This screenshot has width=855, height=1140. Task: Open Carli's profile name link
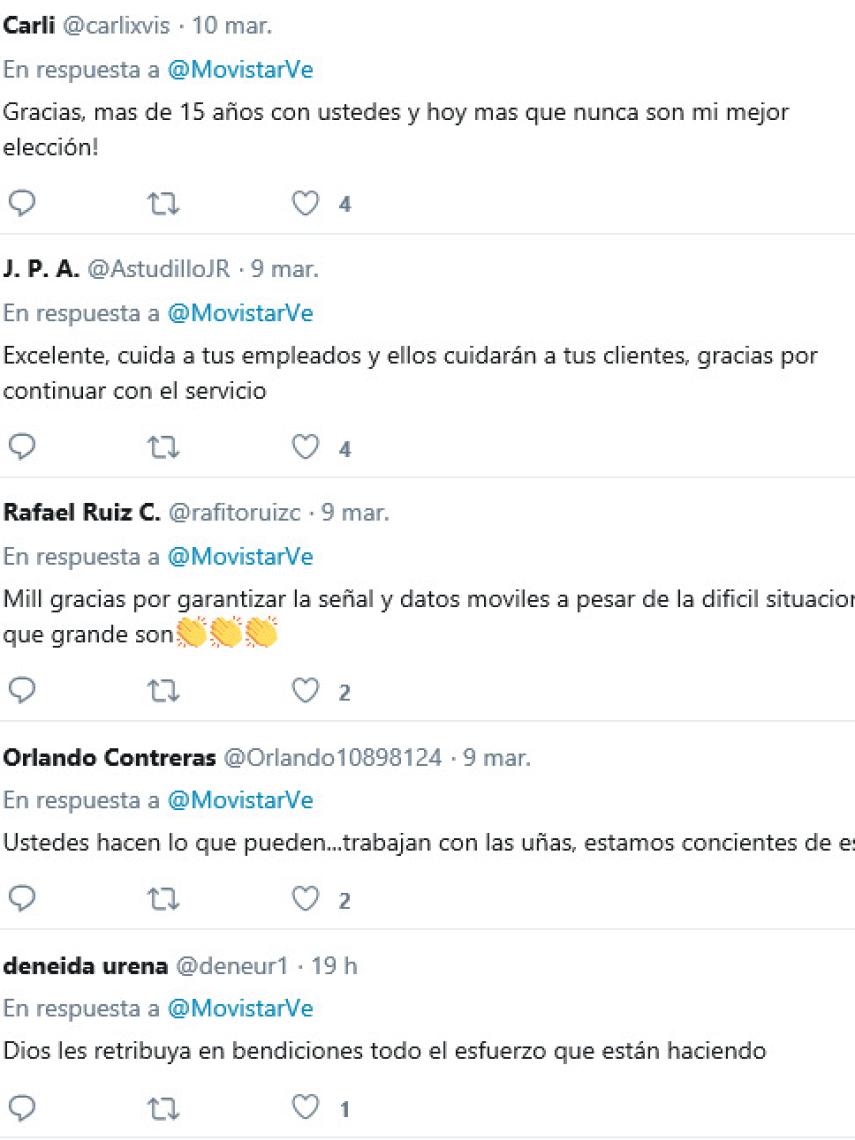pyautogui.click(x=29, y=26)
